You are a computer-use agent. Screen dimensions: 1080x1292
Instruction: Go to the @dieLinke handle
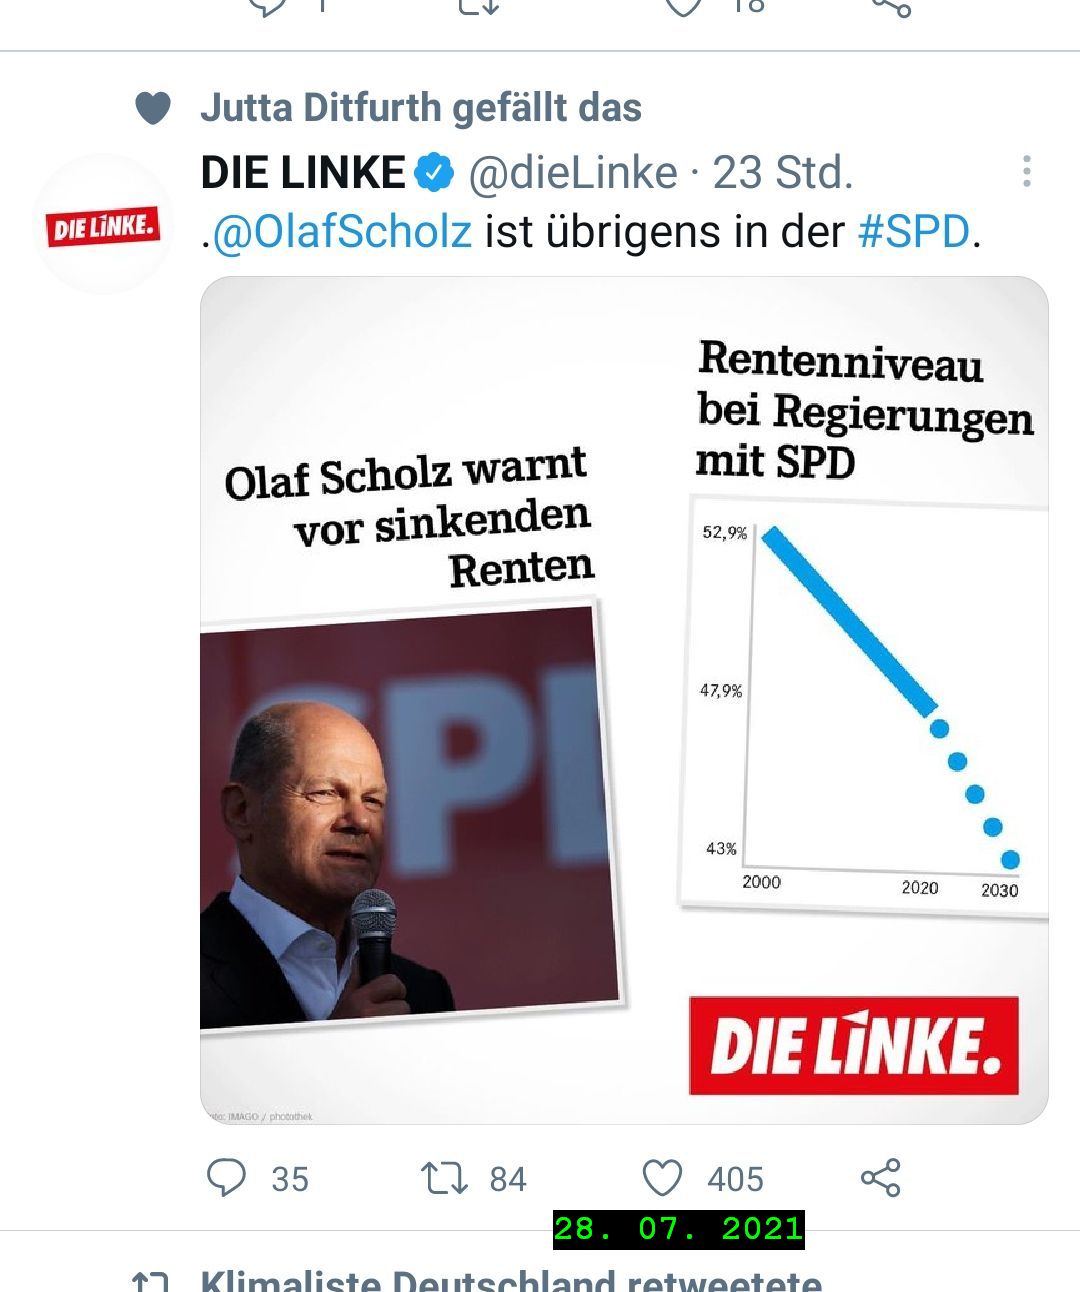click(572, 173)
